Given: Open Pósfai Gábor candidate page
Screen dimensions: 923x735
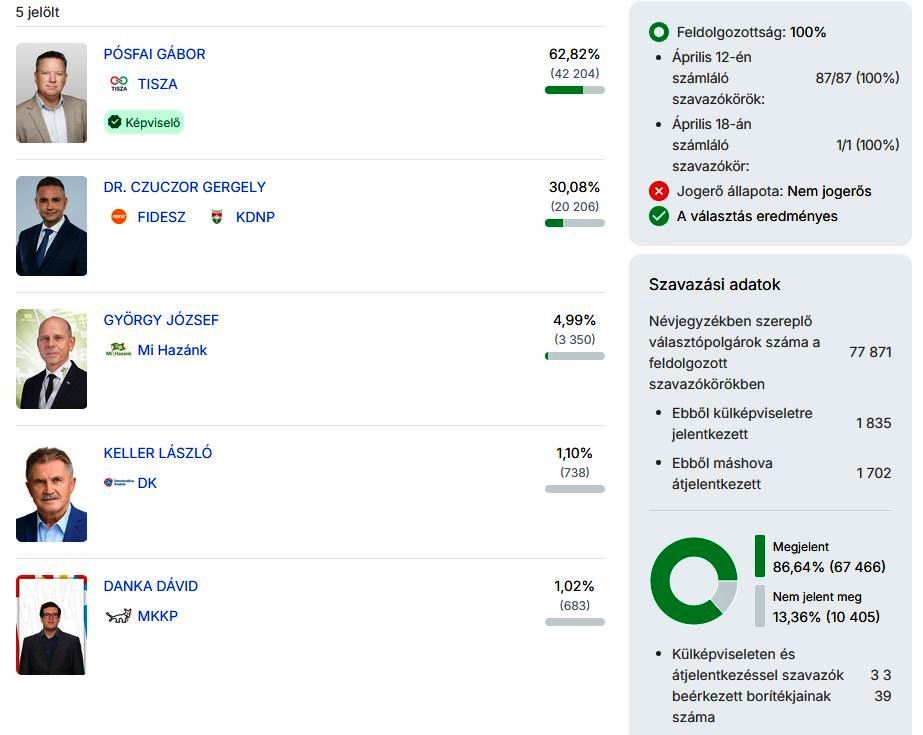Looking at the screenshot, I should (x=154, y=54).
